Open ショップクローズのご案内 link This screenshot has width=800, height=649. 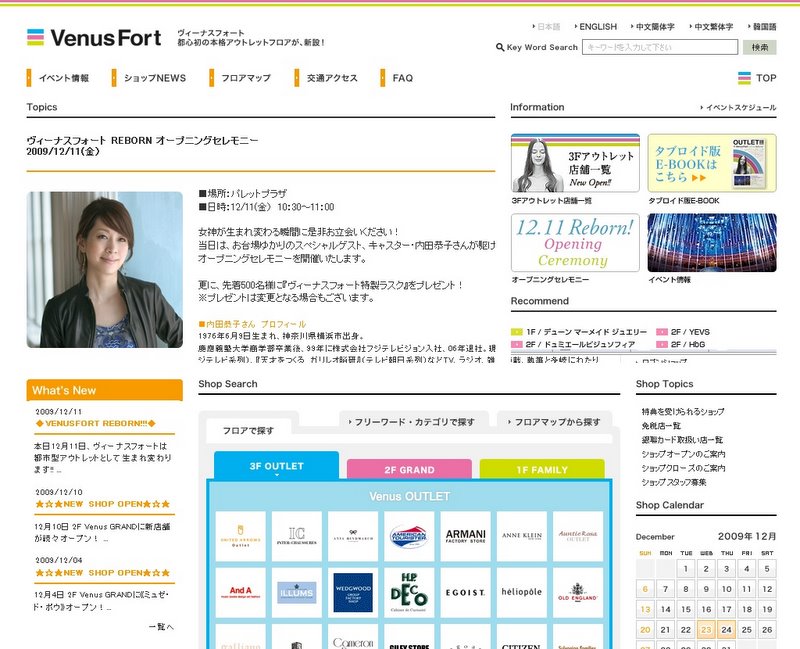pos(683,468)
